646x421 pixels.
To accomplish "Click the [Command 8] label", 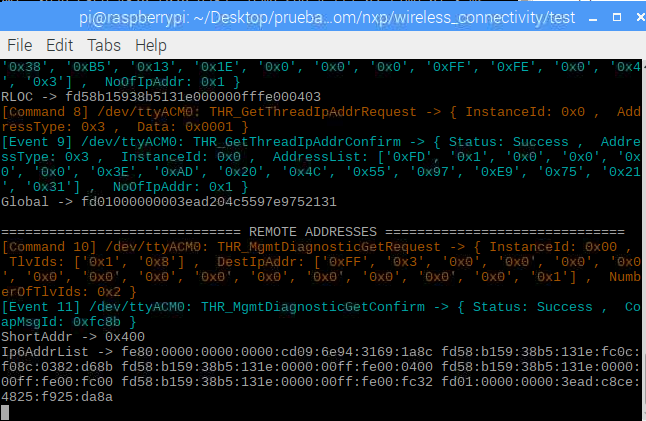I will [x=45, y=112].
